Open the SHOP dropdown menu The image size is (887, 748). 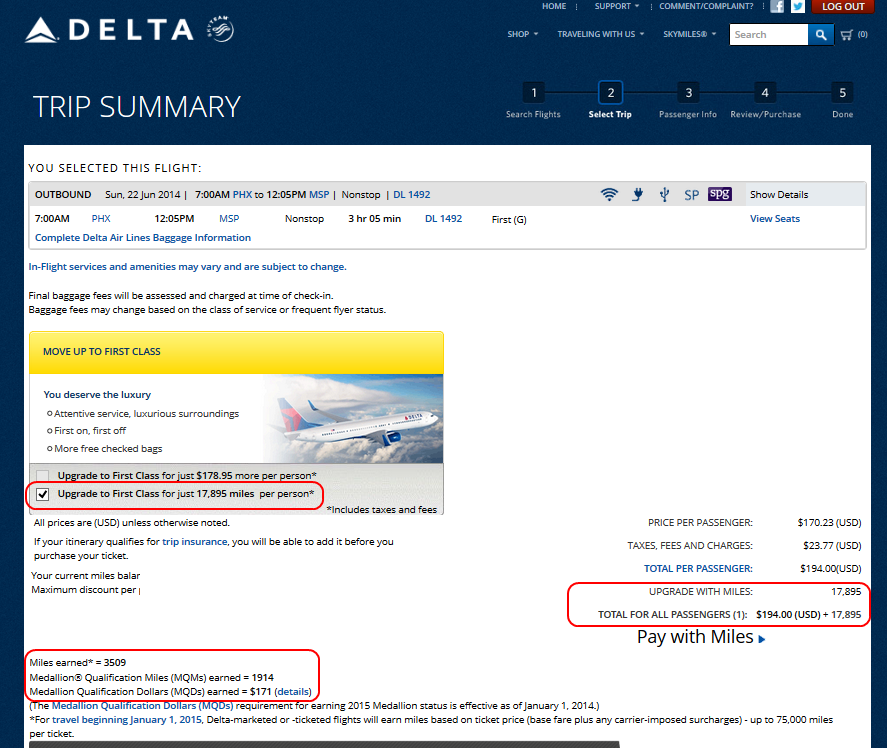519,33
